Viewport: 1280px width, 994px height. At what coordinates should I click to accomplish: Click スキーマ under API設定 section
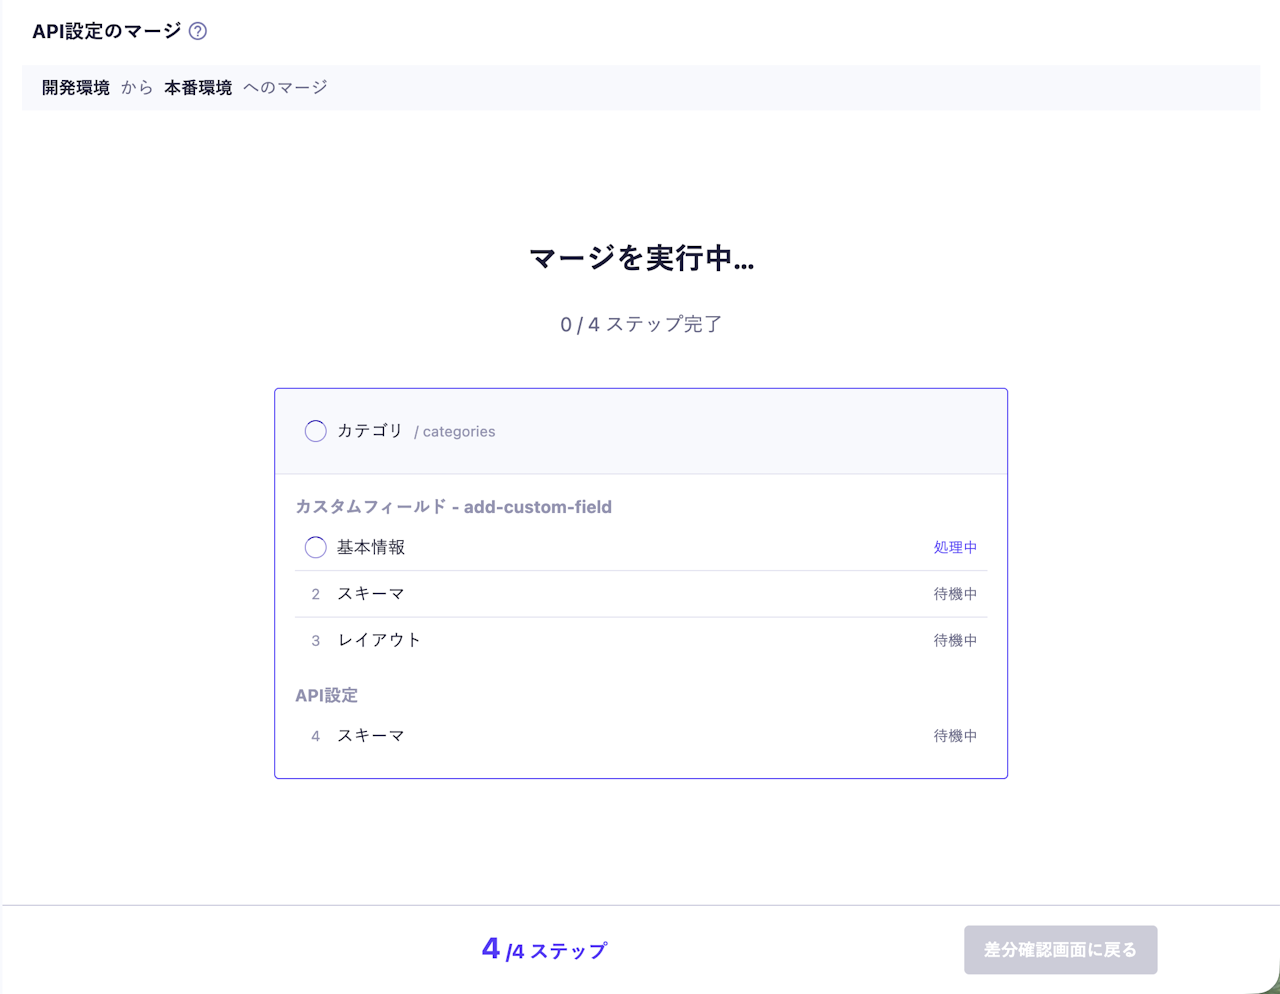371,736
